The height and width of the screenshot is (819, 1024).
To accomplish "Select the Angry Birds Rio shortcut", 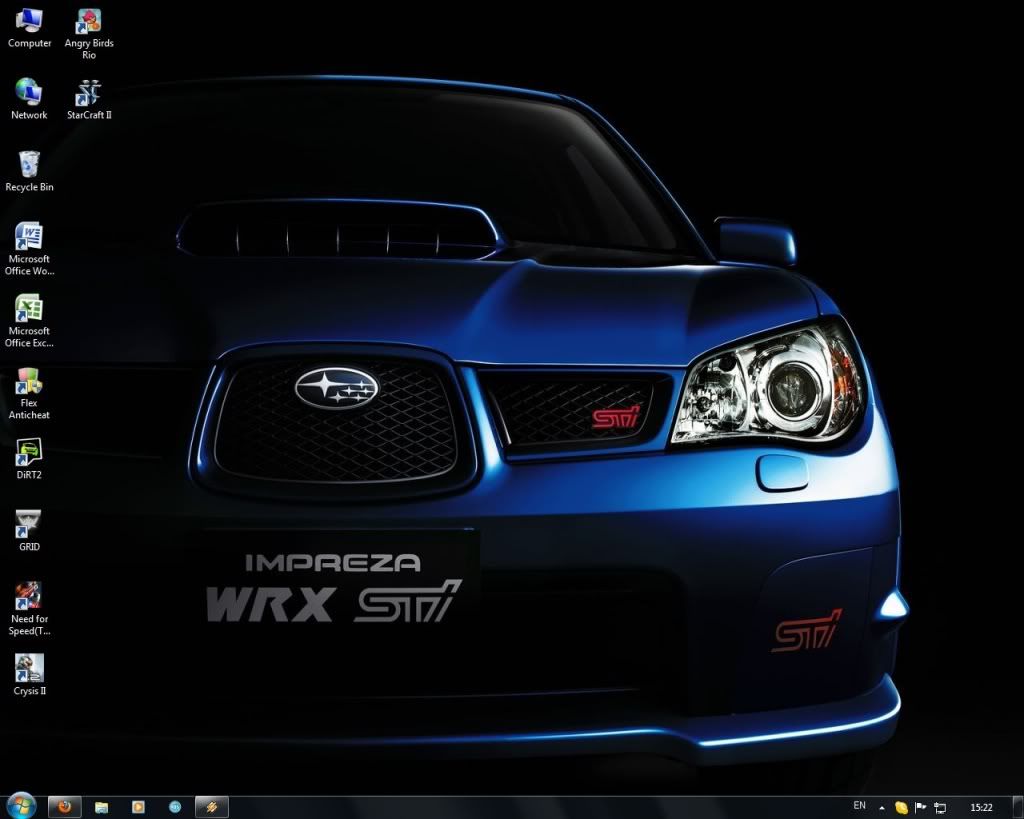I will click(89, 35).
